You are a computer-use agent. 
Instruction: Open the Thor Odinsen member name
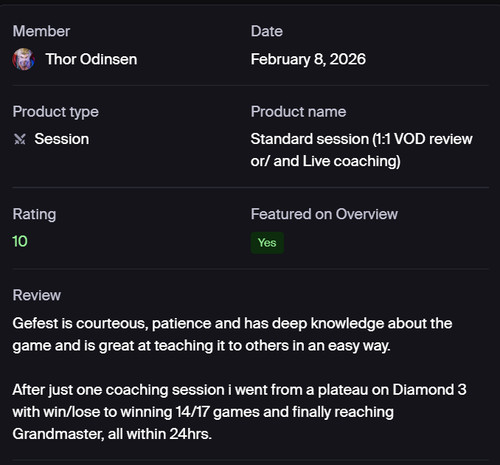pyautogui.click(x=91, y=59)
